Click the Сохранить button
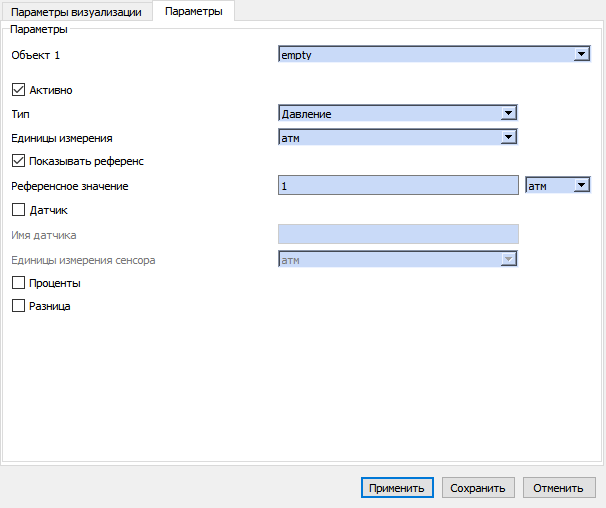606x508 pixels. 478,488
